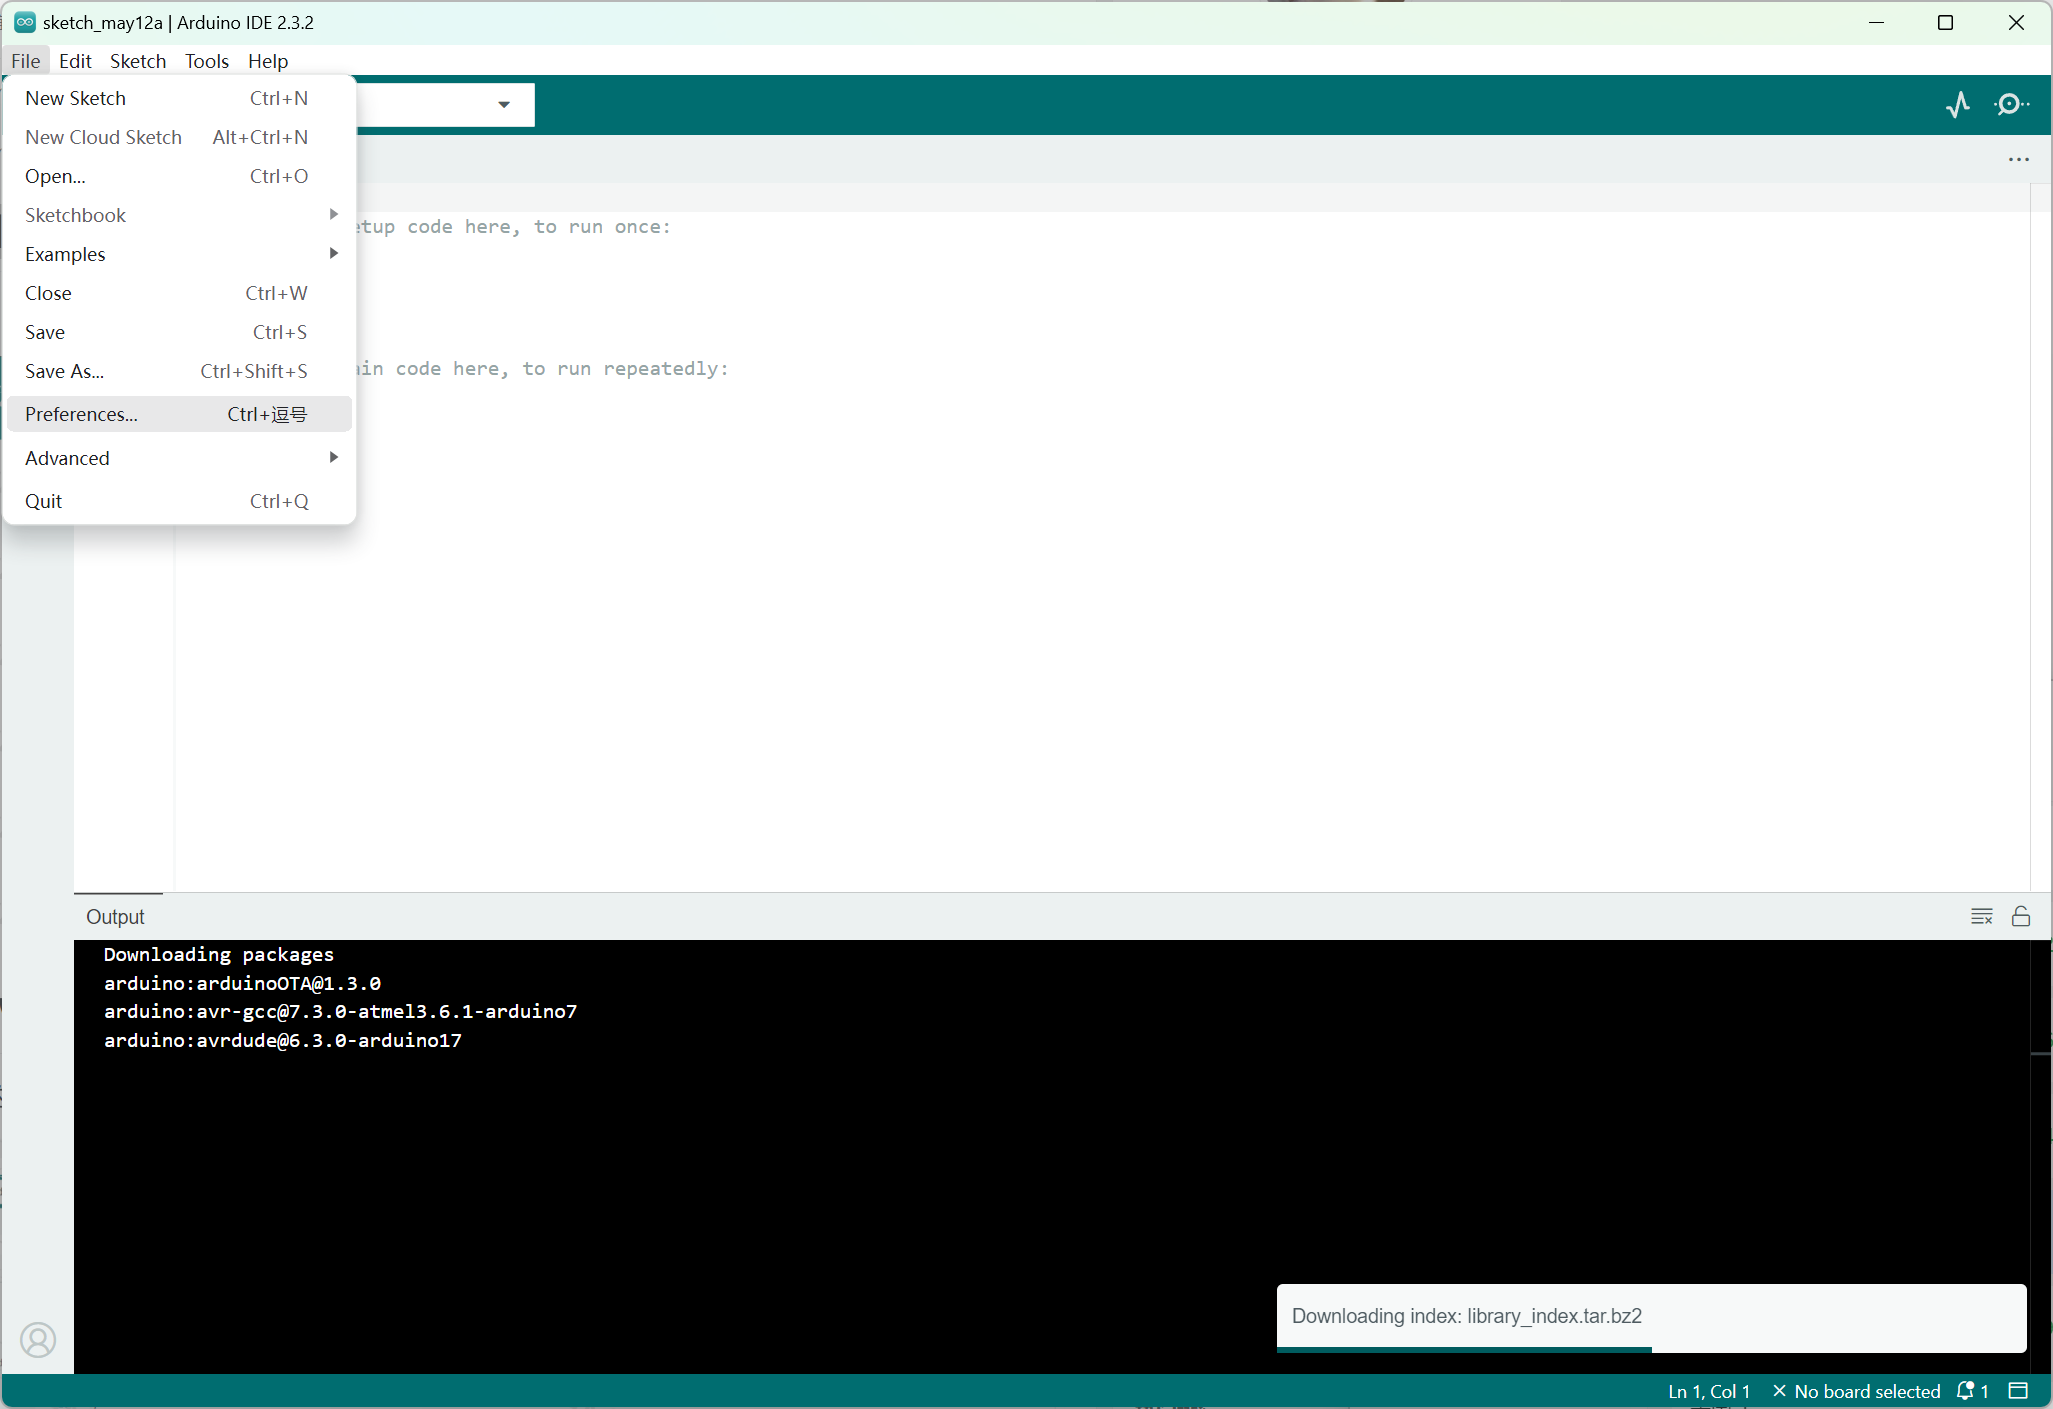Close the Arduino IDE window
The height and width of the screenshot is (1409, 2053).
2016,22
